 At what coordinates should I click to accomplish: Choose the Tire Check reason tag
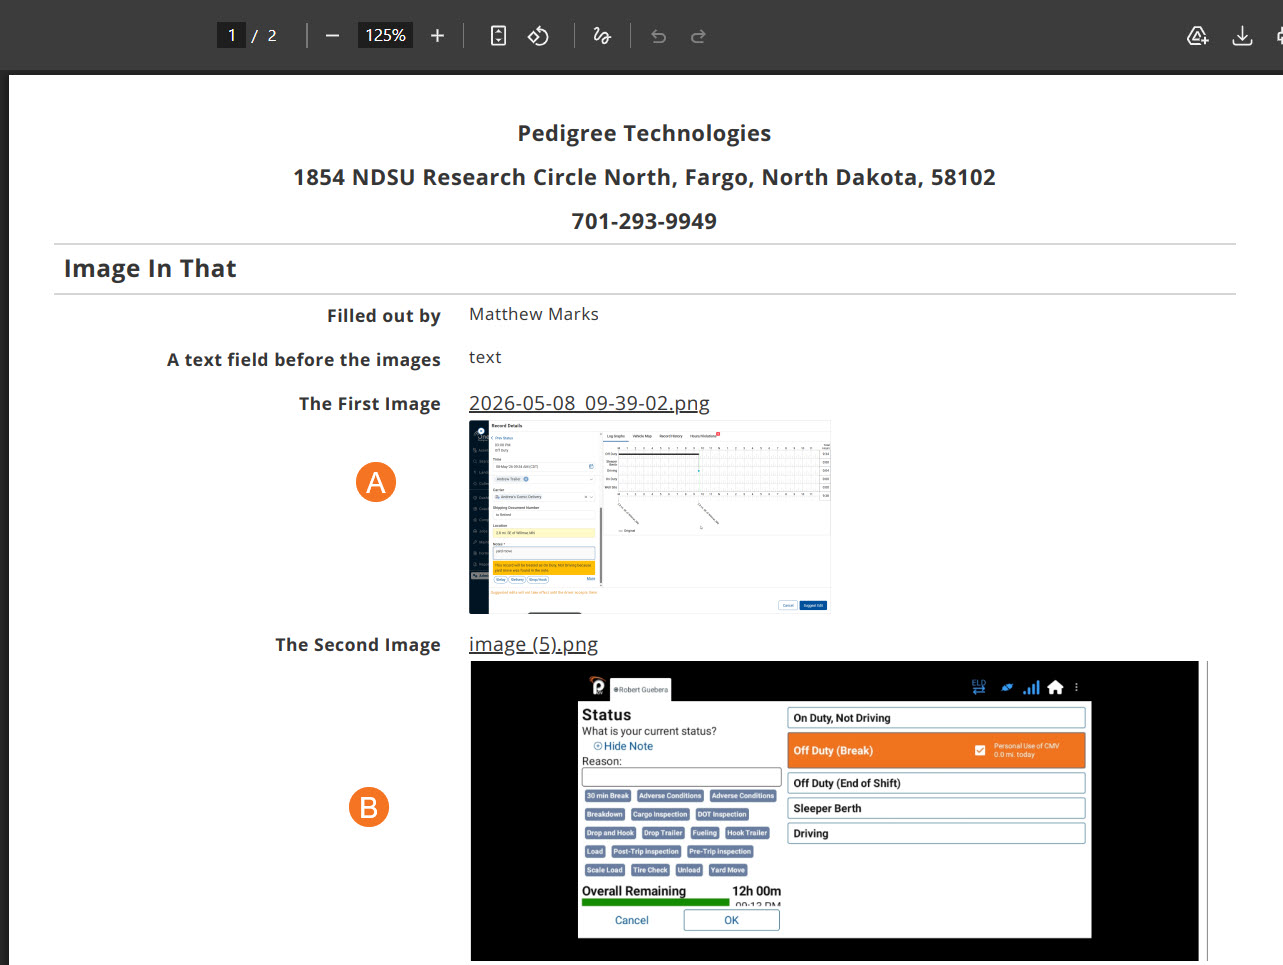tap(650, 870)
